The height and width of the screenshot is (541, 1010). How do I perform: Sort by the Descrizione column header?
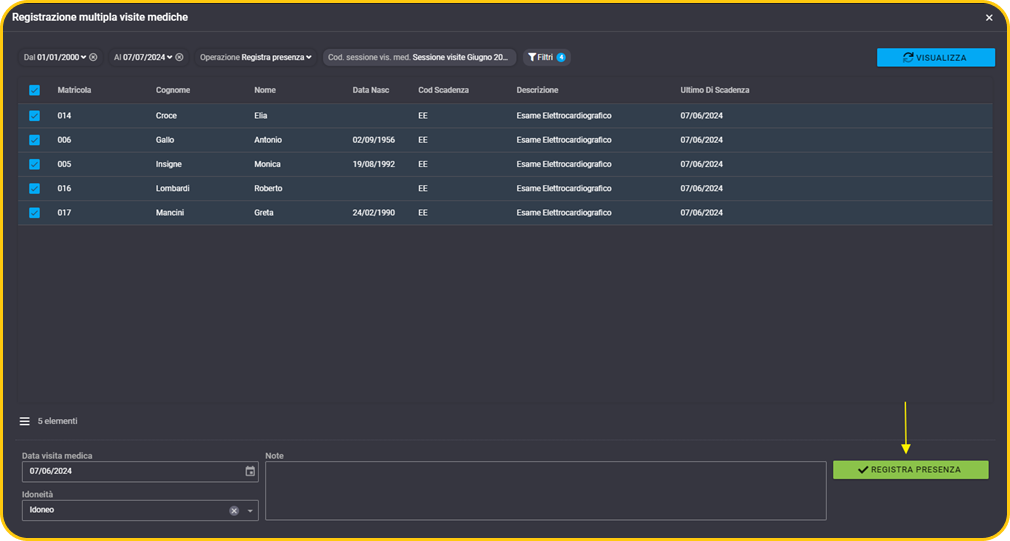[x=537, y=90]
